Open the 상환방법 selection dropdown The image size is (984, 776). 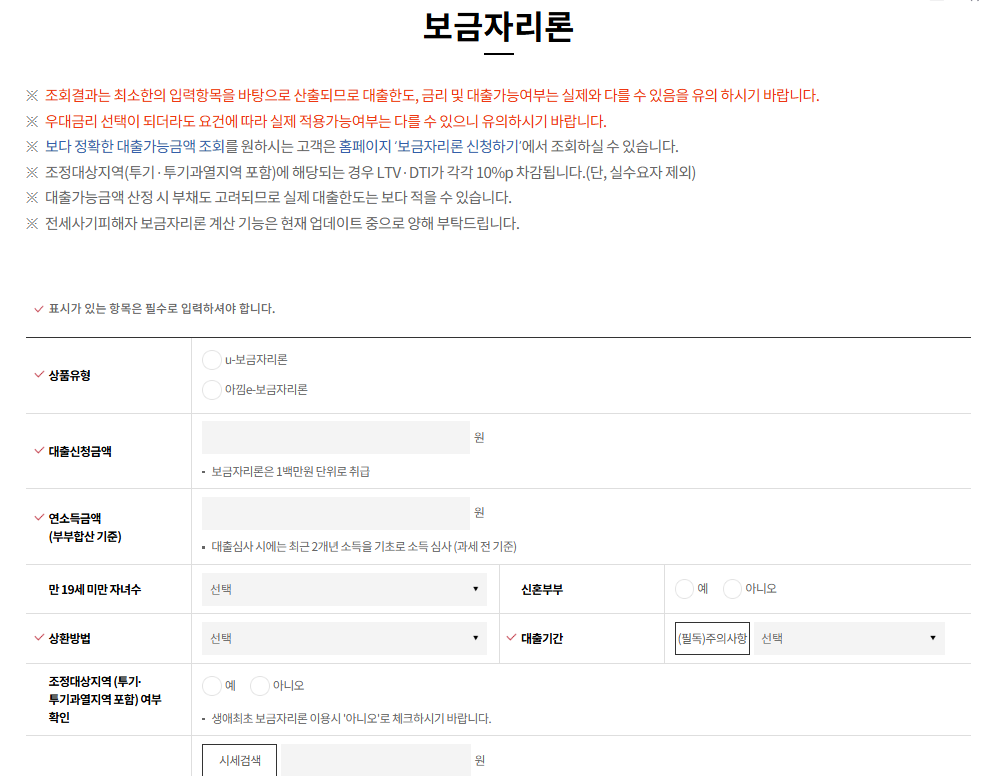(x=344, y=638)
